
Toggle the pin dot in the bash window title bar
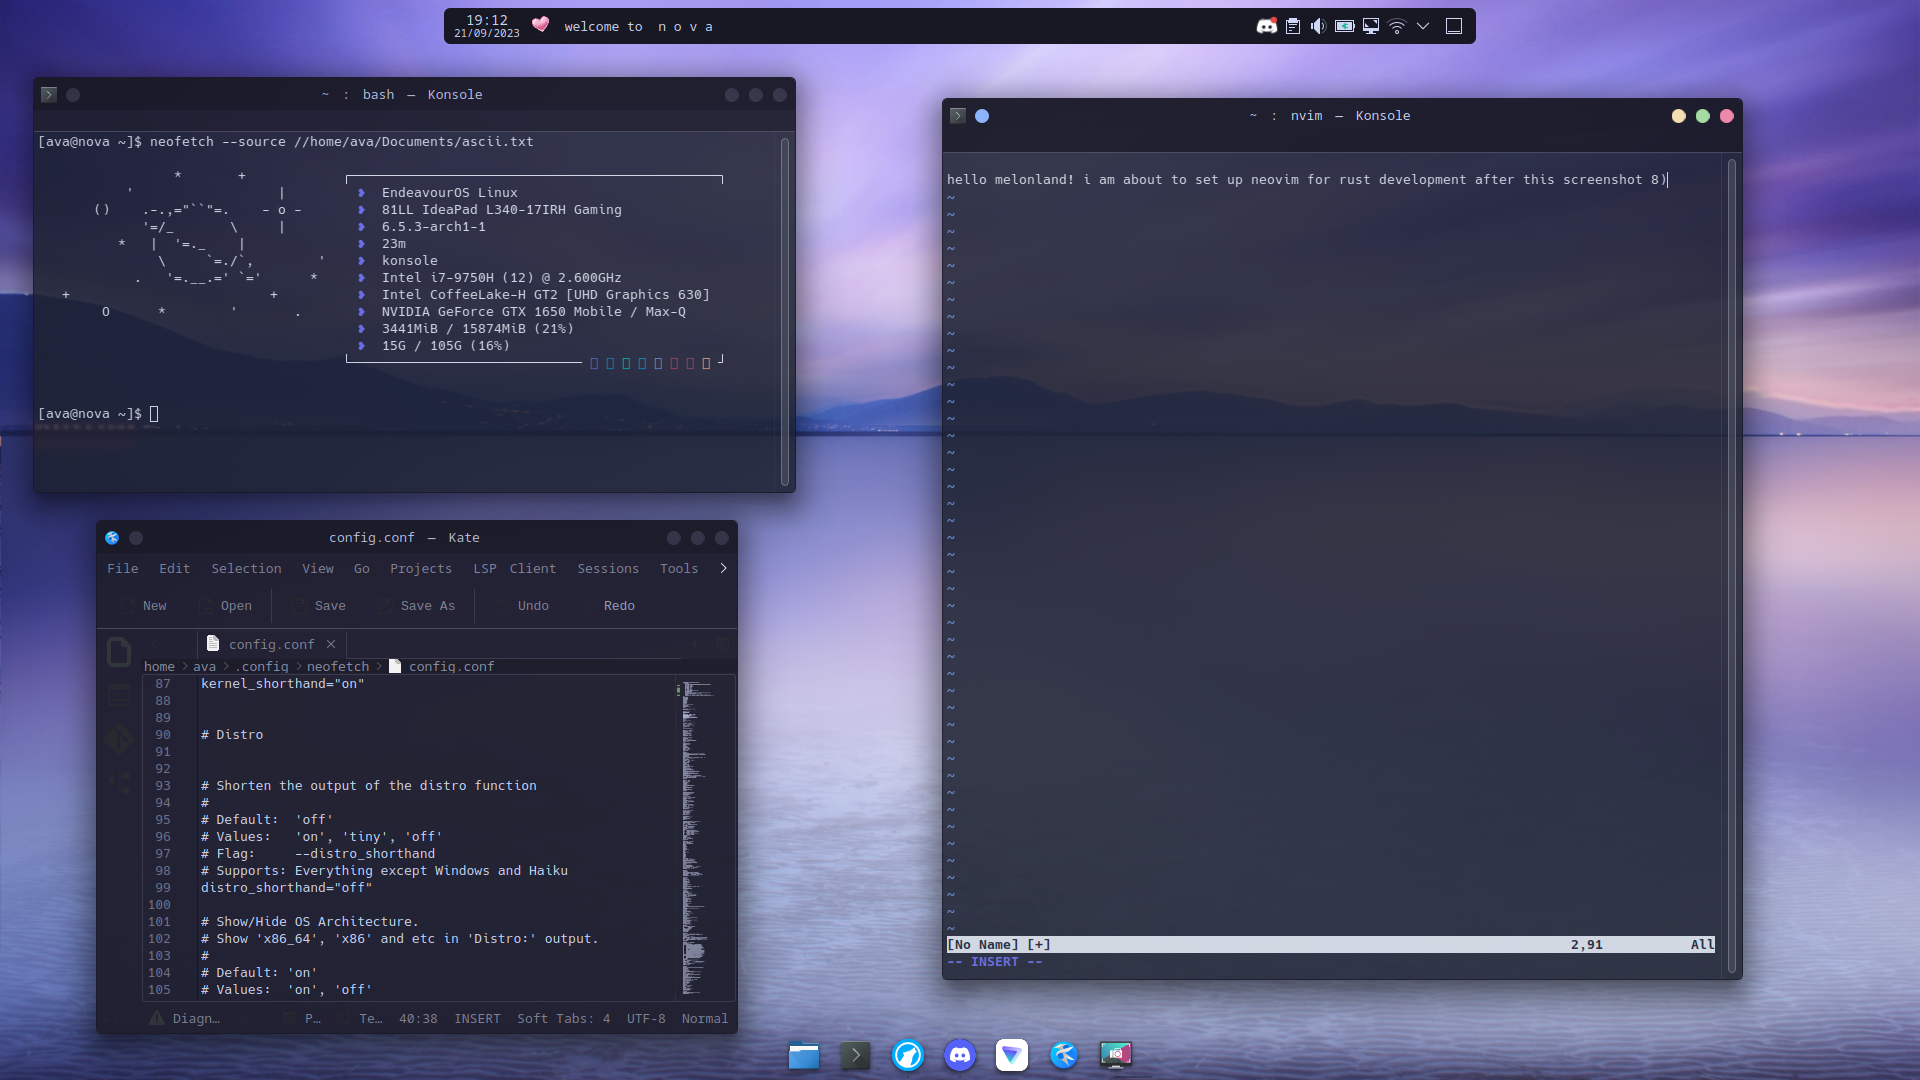(x=73, y=95)
